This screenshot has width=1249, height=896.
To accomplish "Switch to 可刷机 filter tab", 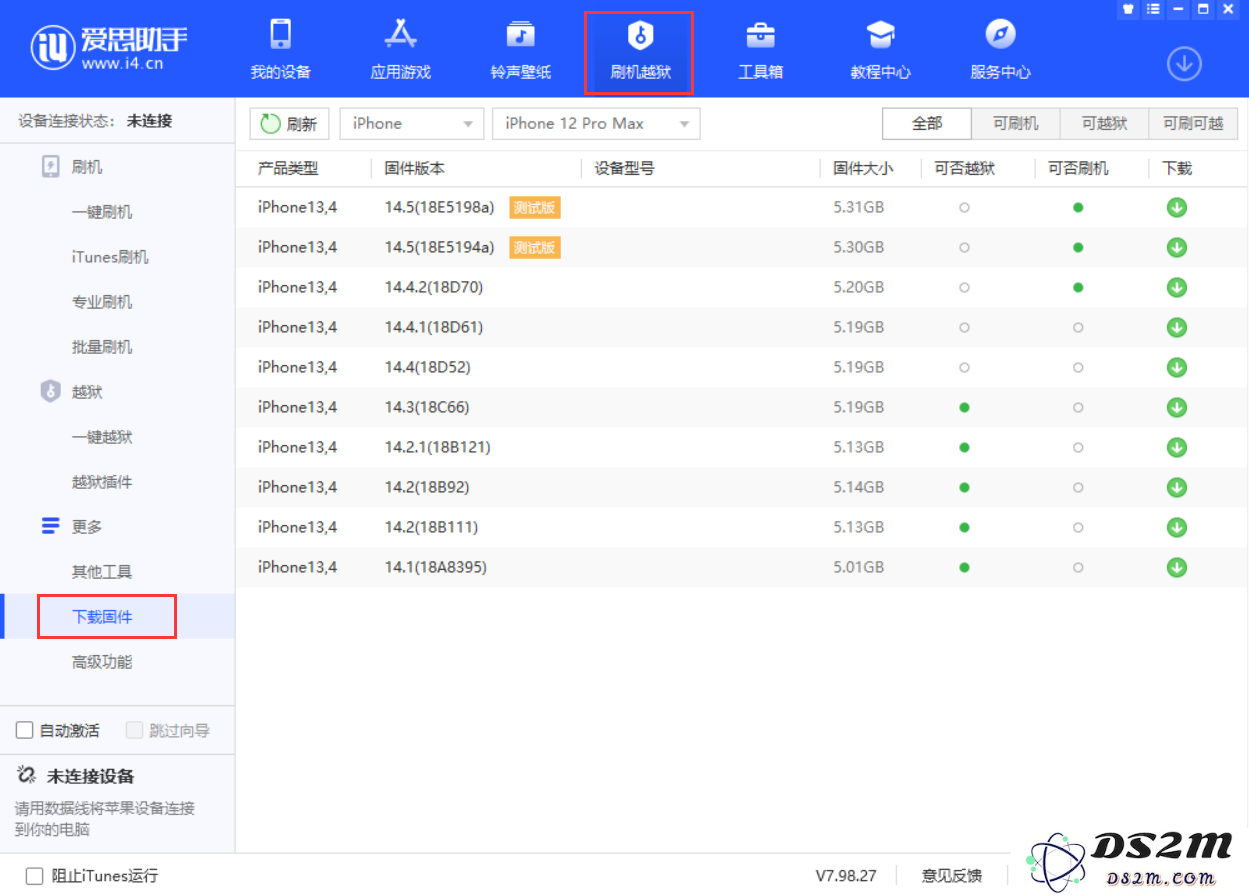I will 1016,124.
